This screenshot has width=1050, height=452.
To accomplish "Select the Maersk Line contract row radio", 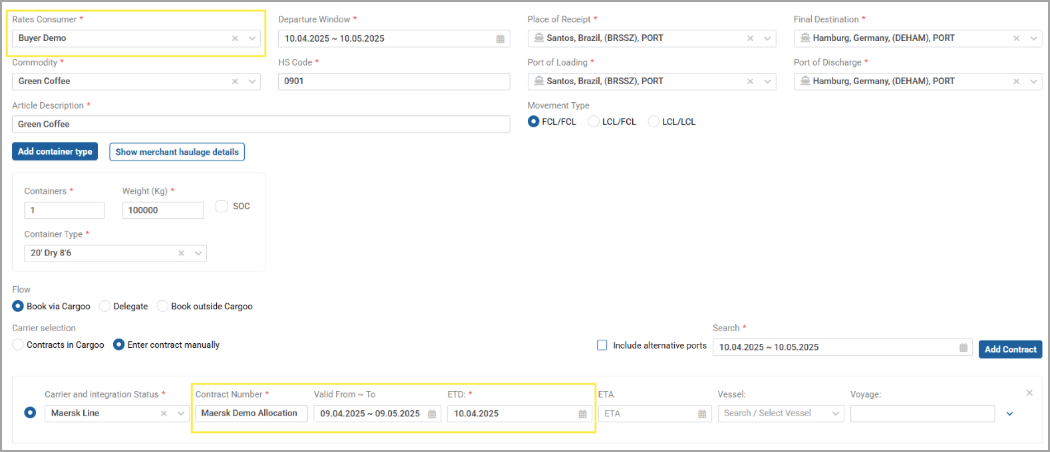I will point(30,413).
